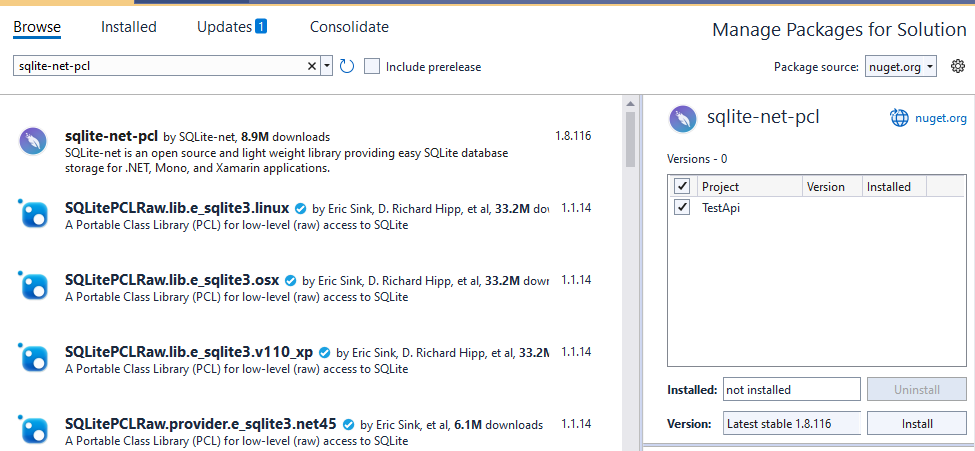The width and height of the screenshot is (975, 451).
Task: Open the nuget.org link in details pane
Action: 941,118
